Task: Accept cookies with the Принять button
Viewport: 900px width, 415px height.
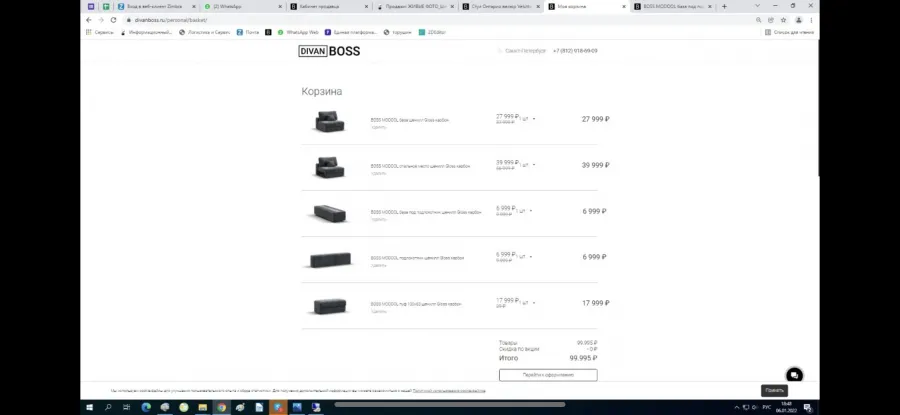Action: [x=774, y=390]
